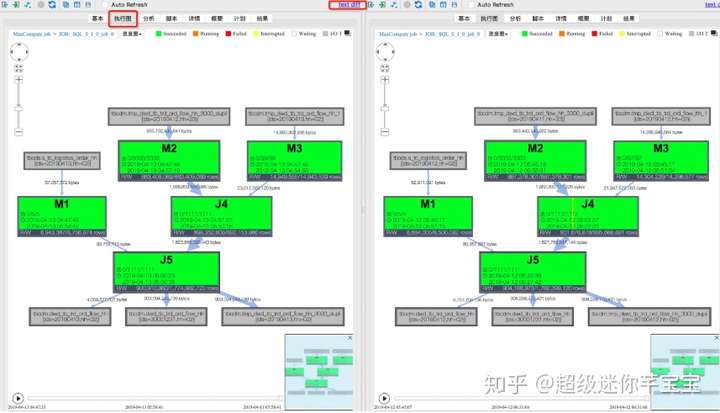Click first green arrow icon in left toolbar
The image size is (720, 413).
5,5
